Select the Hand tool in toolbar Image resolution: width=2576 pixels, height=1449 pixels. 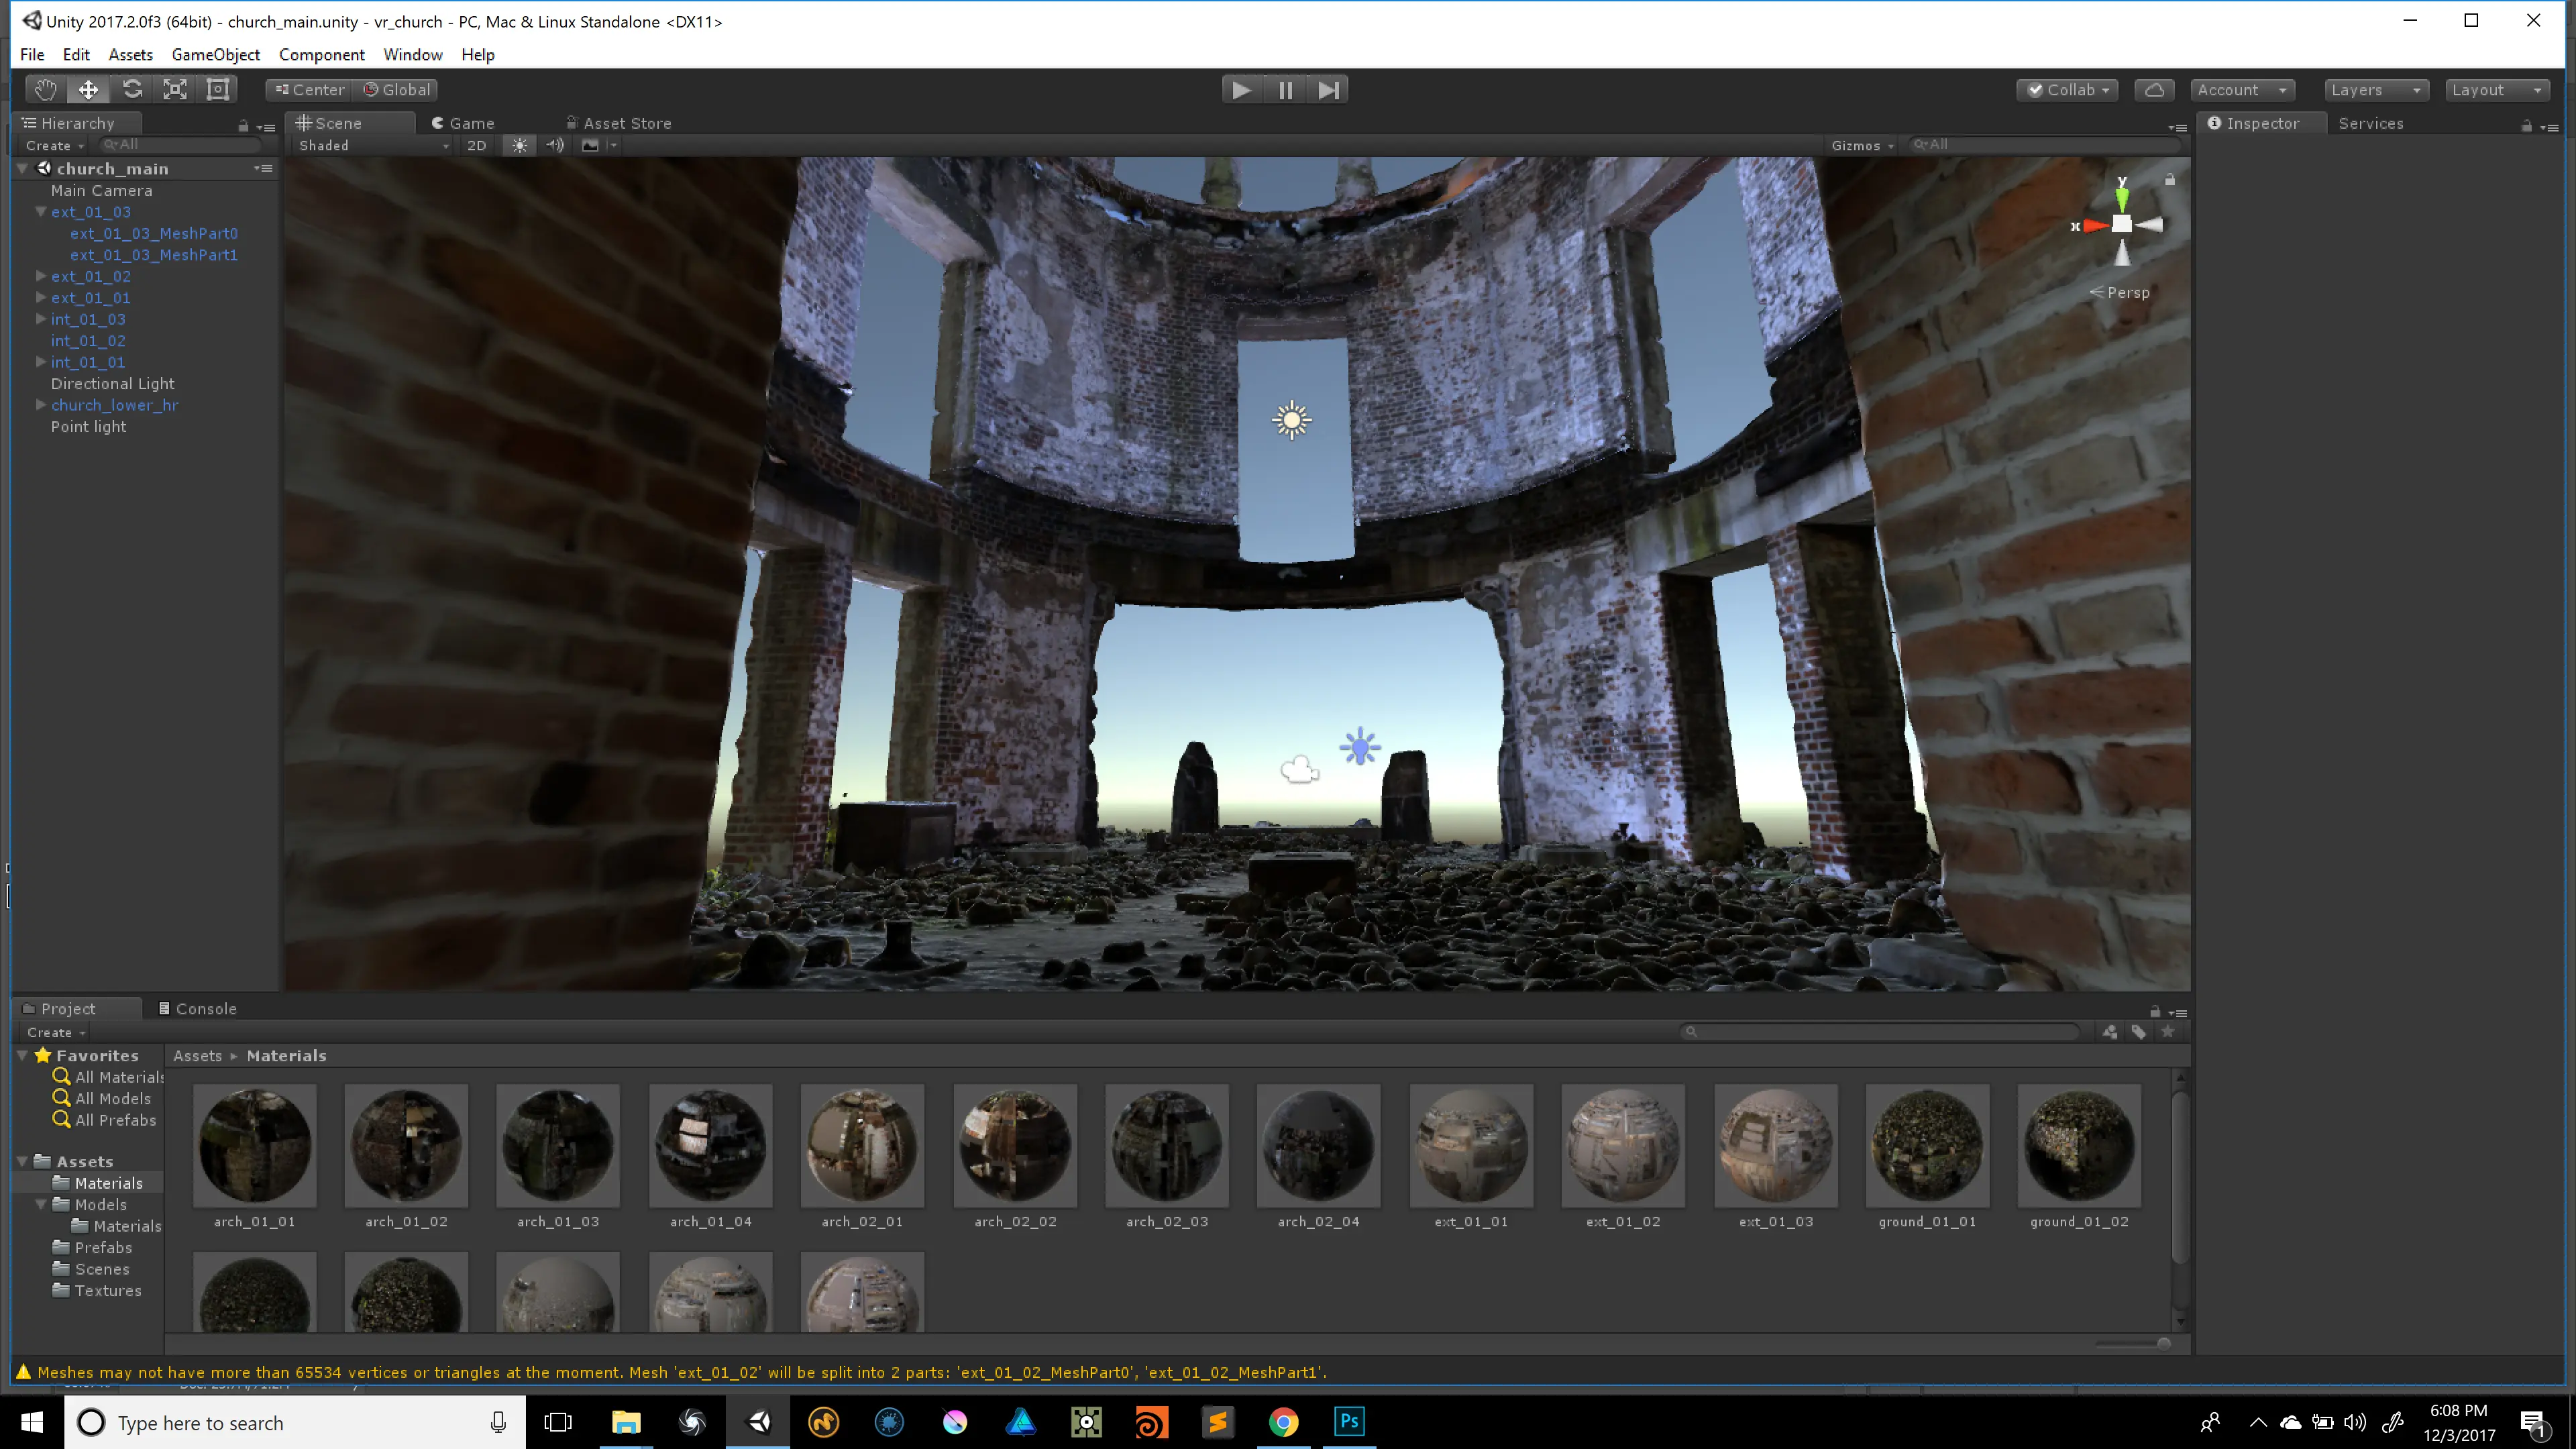pos(45,90)
